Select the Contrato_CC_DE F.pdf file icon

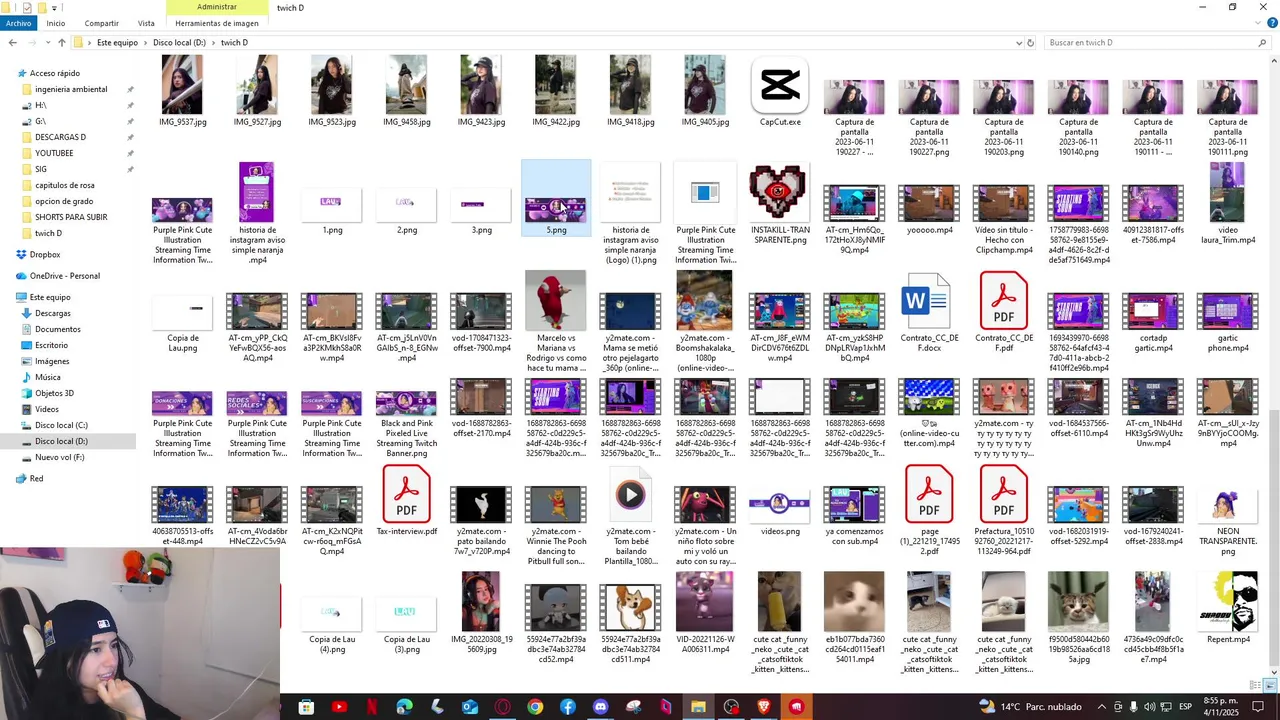[1003, 301]
